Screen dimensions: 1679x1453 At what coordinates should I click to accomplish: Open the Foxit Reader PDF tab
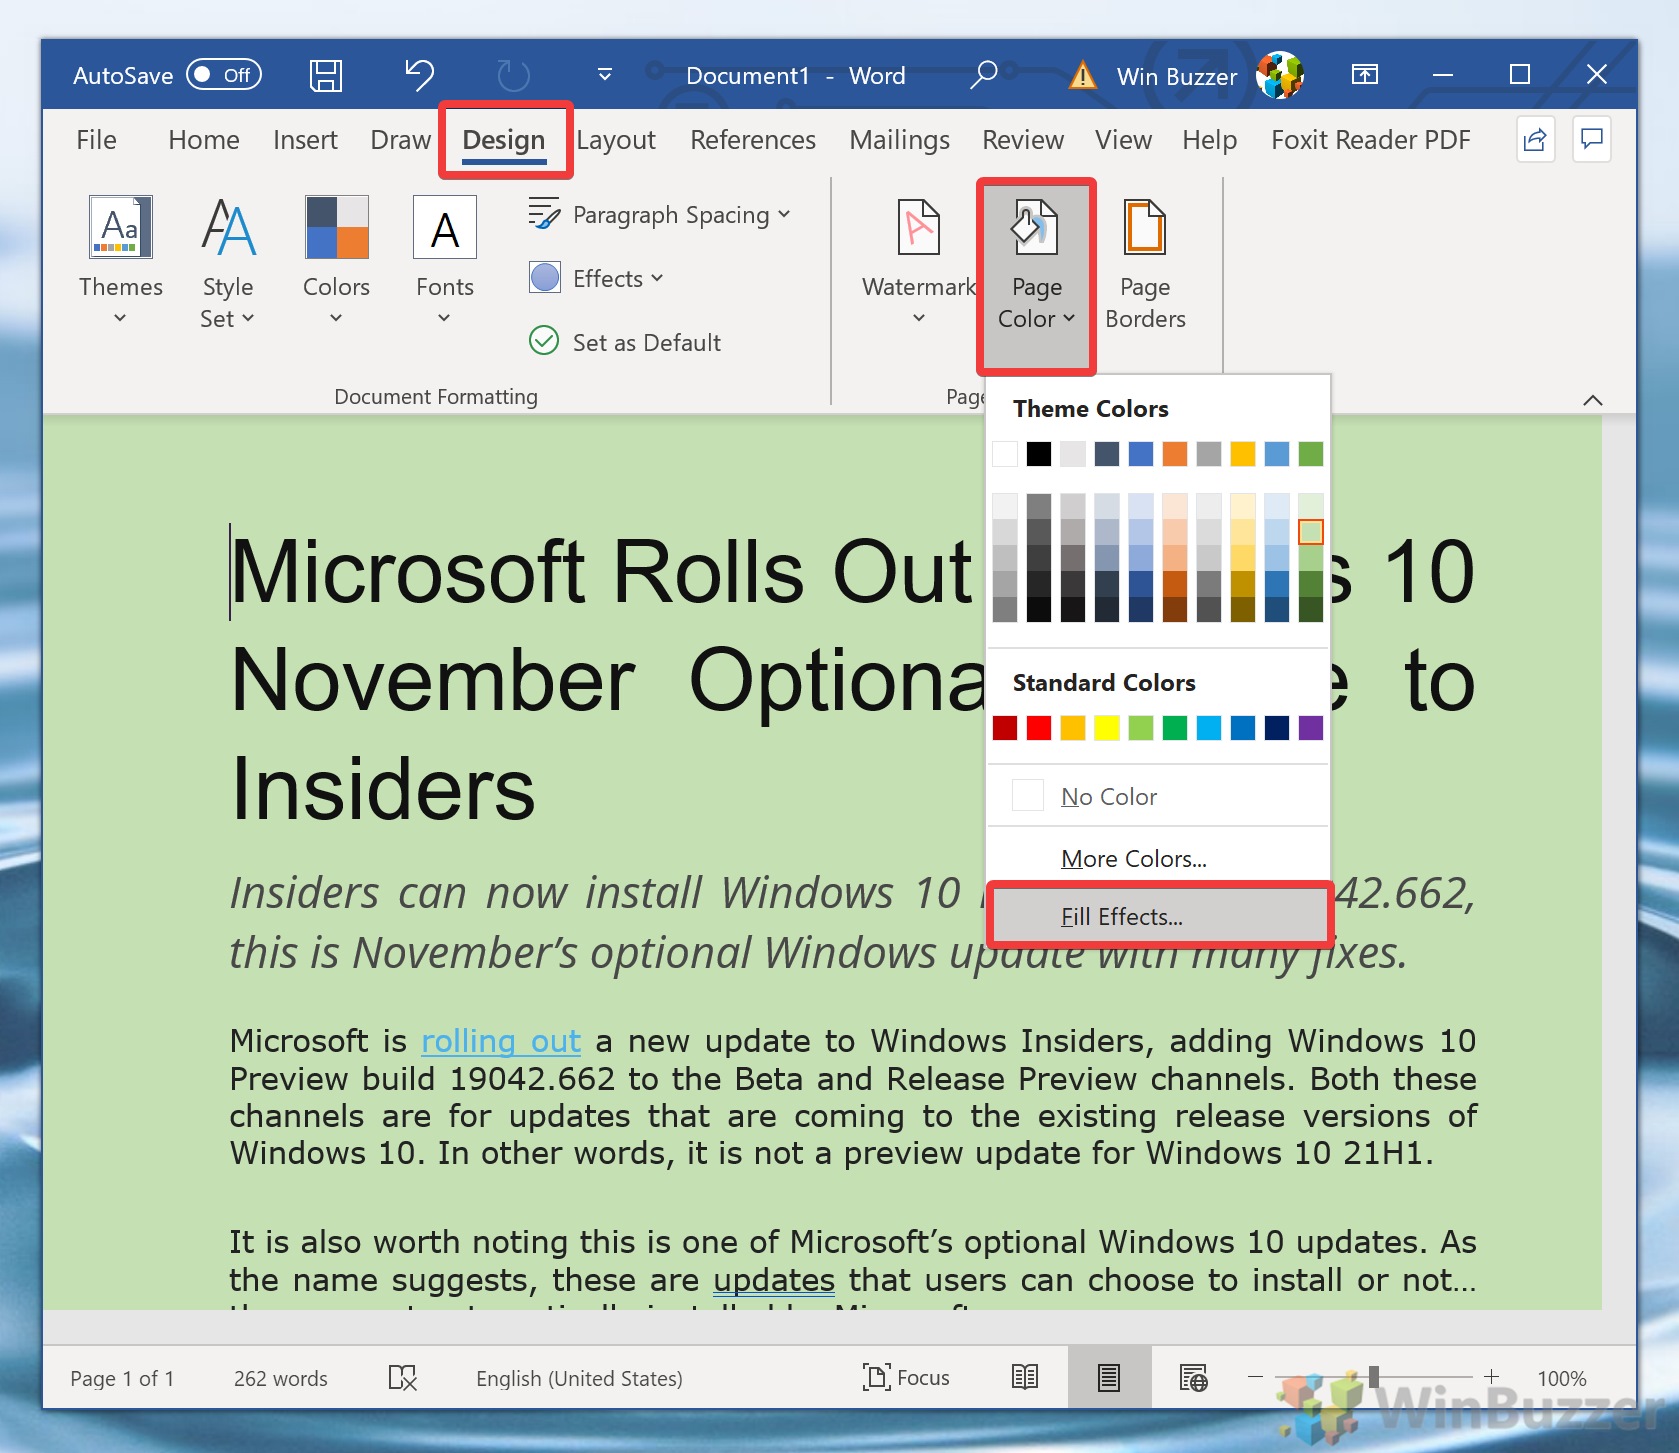[1371, 140]
